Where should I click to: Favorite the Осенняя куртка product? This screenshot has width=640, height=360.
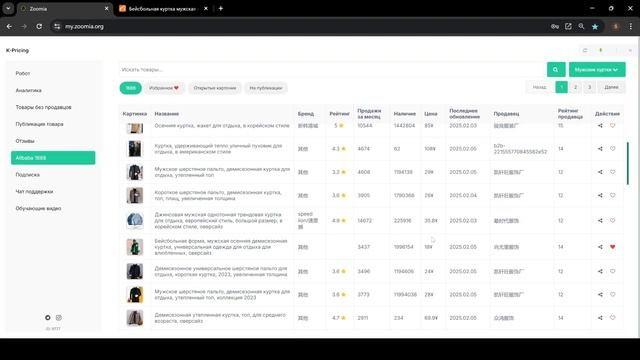click(x=613, y=126)
